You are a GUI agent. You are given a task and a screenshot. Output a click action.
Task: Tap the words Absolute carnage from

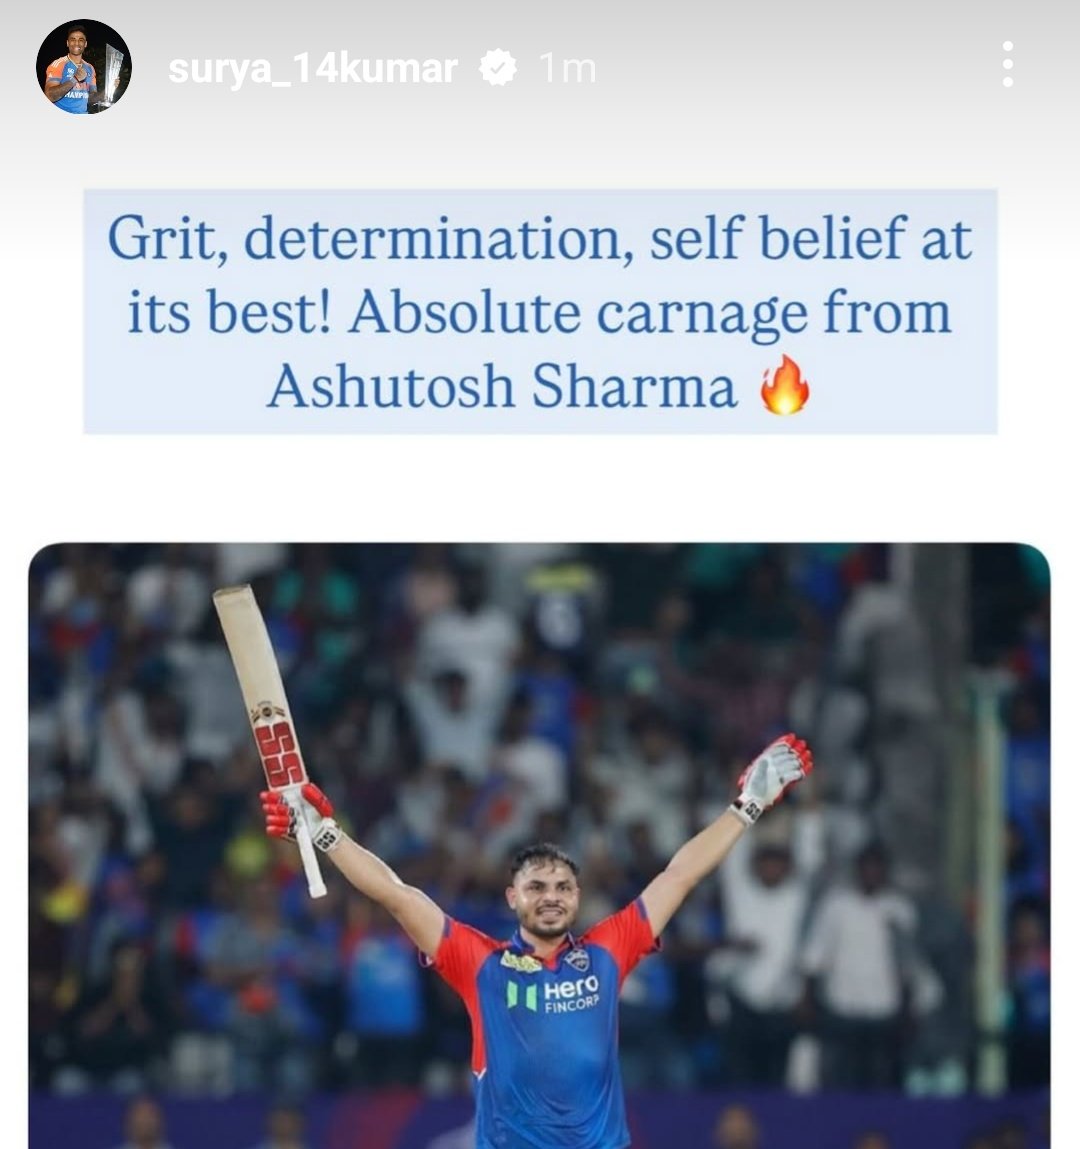(x=650, y=313)
